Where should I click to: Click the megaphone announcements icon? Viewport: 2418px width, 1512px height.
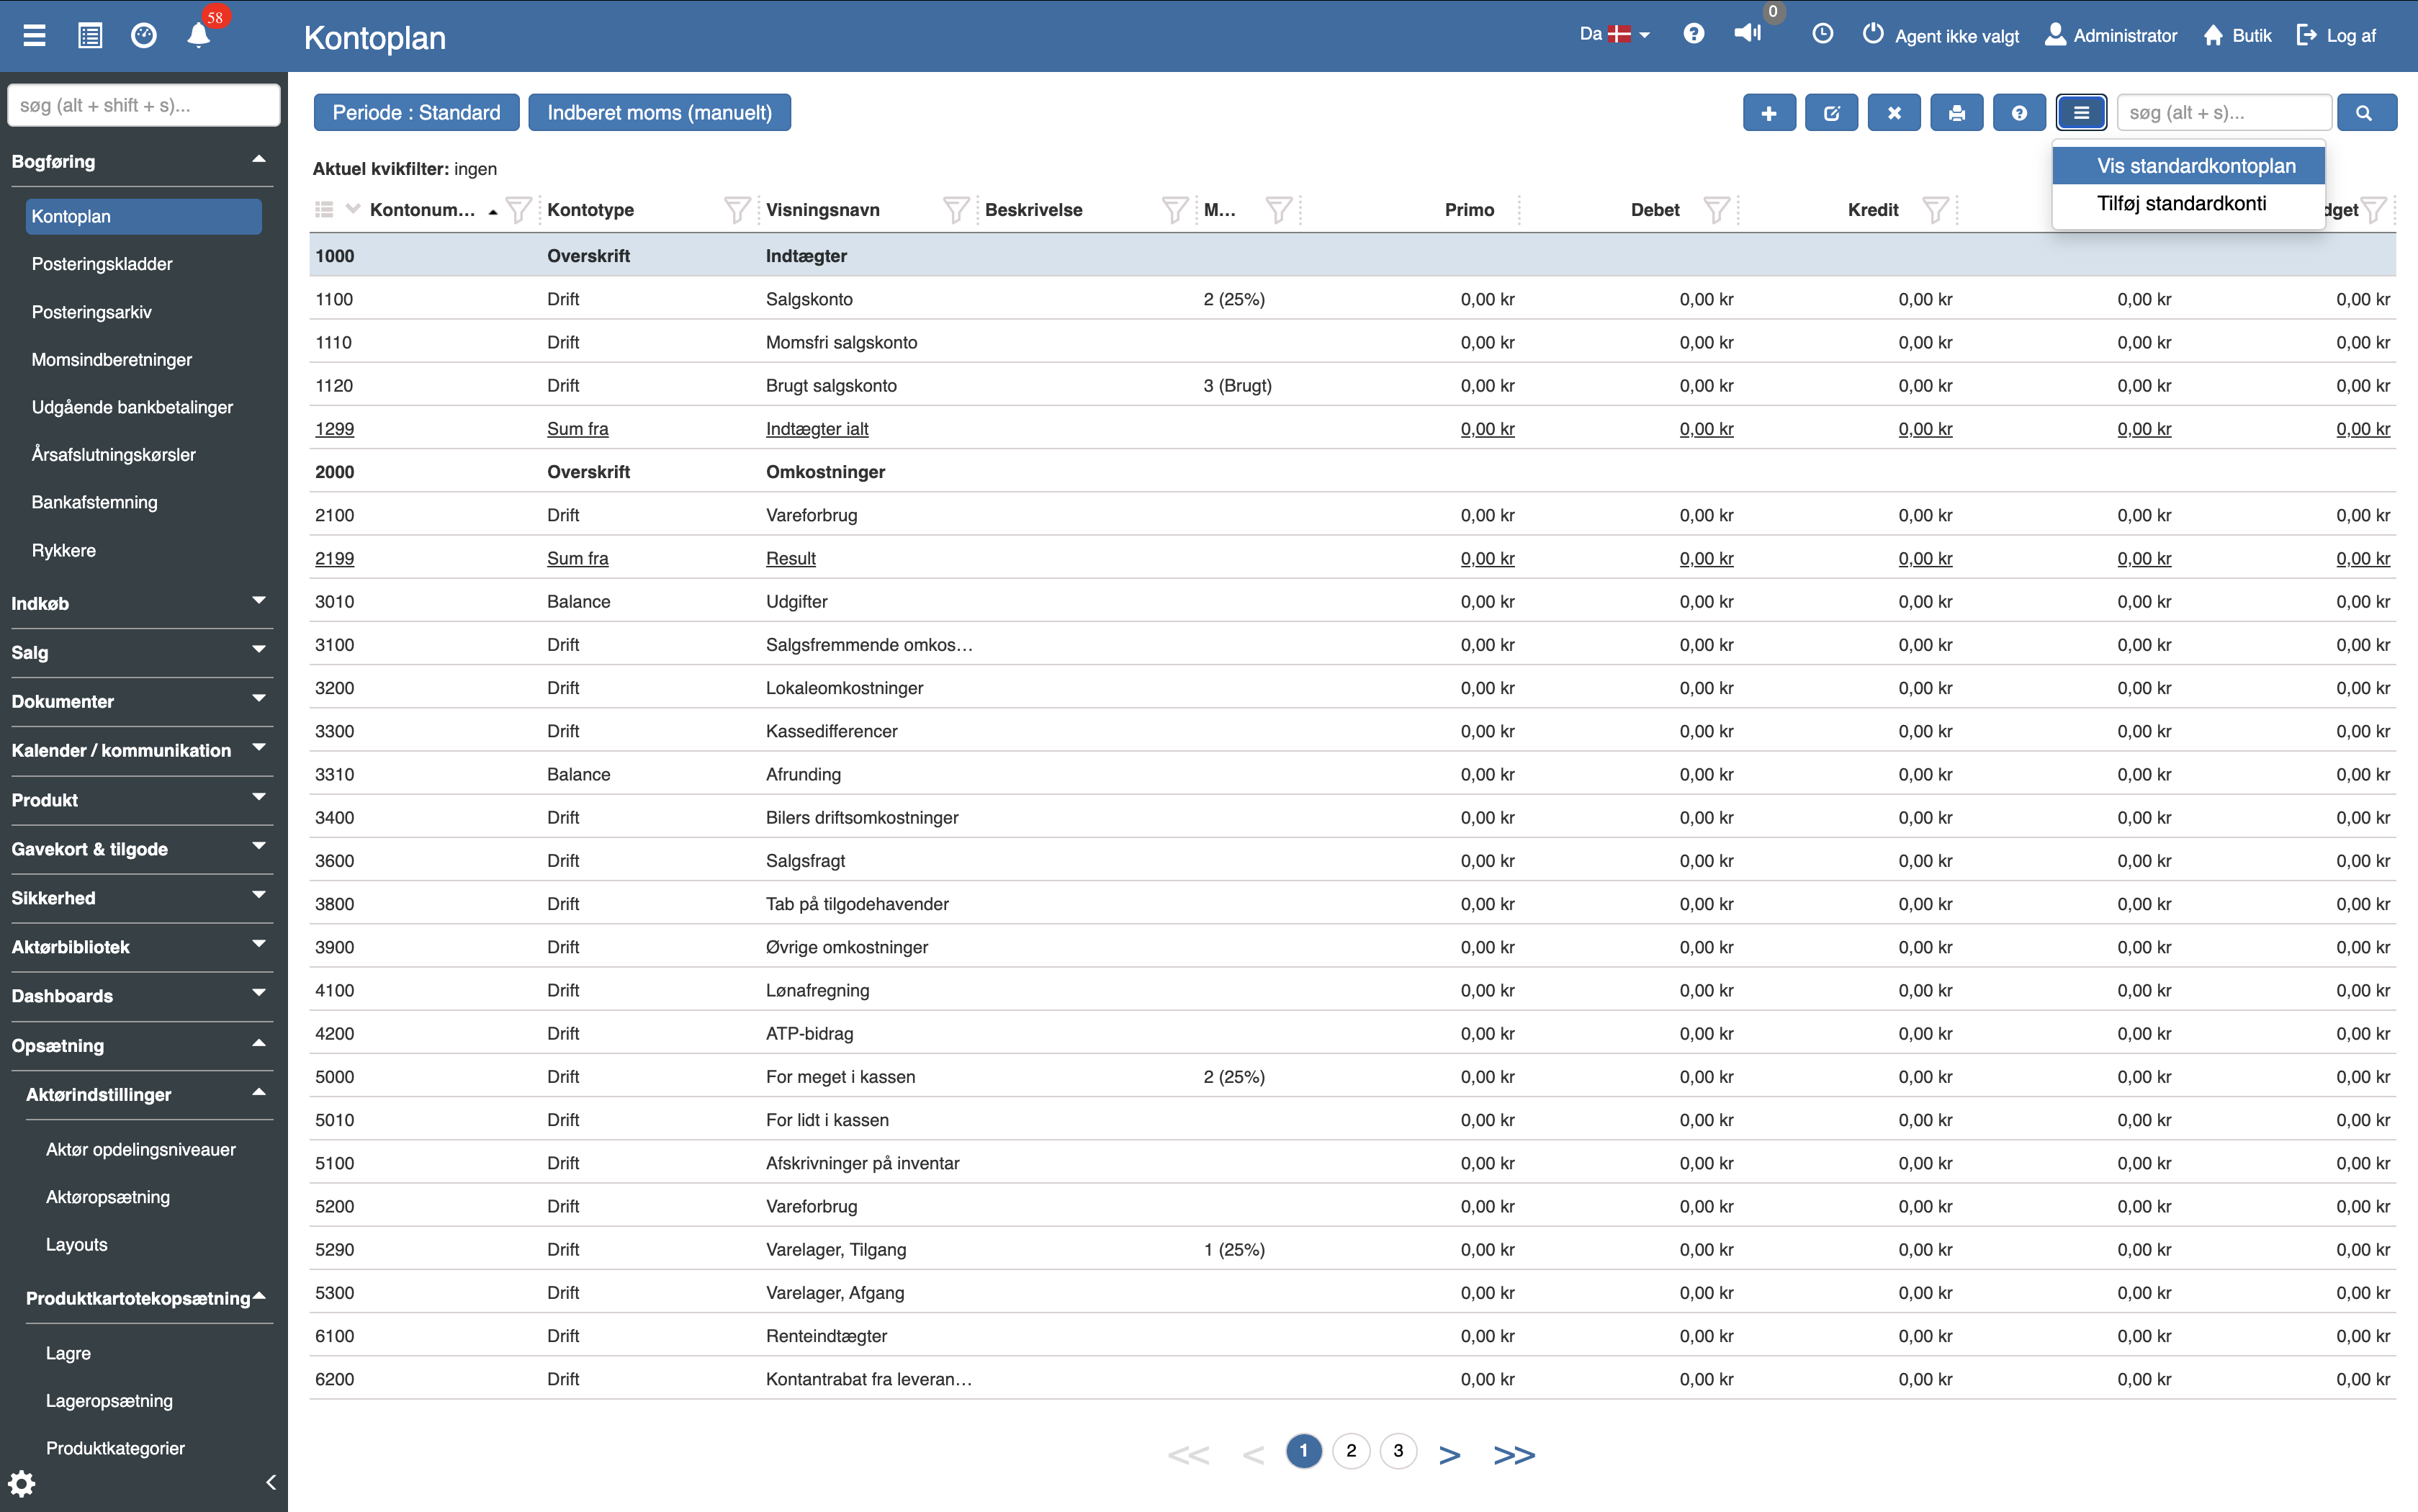click(1747, 34)
